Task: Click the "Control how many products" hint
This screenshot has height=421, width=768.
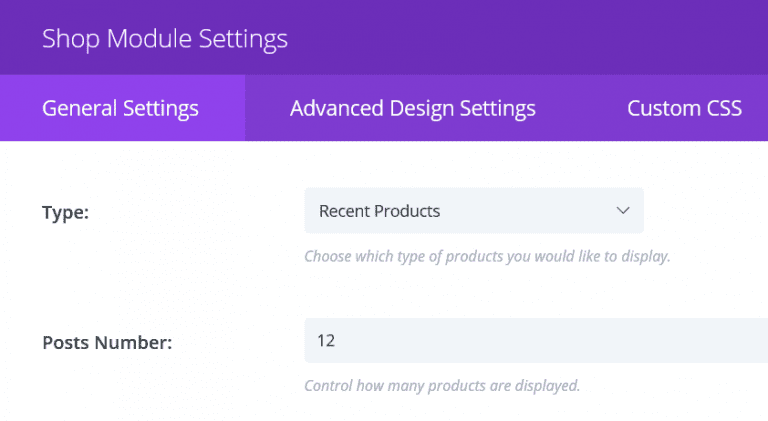Action: click(x=442, y=385)
